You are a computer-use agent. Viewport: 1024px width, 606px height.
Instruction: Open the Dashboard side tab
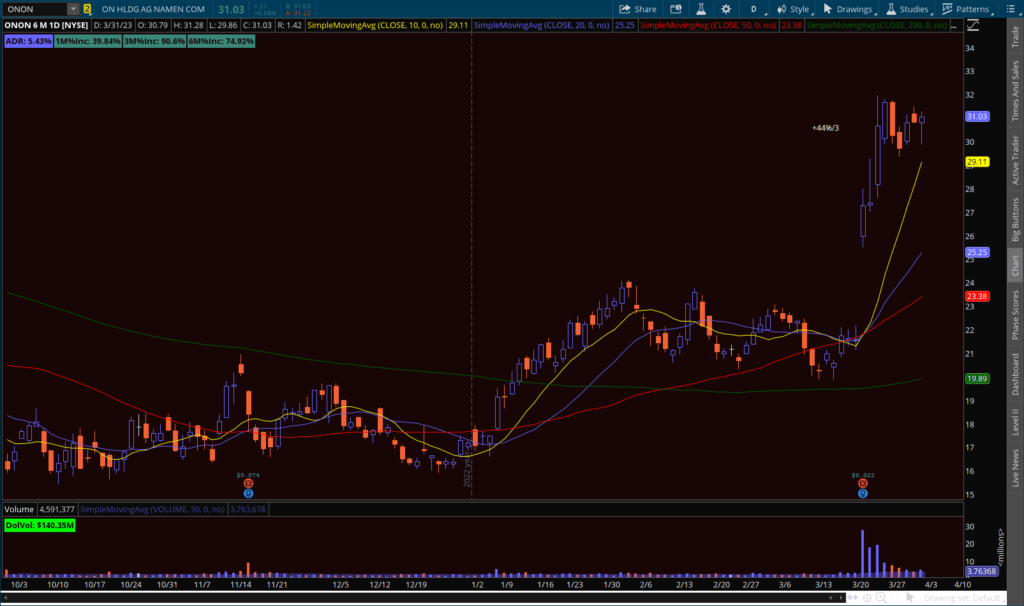point(1015,374)
